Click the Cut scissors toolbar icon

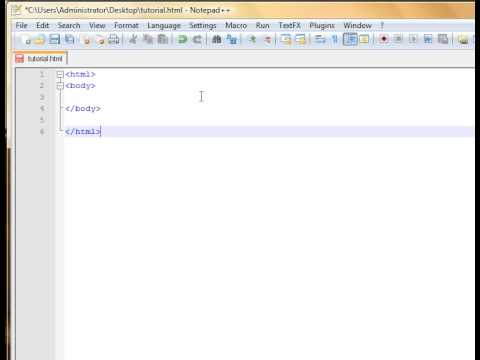[133, 40]
